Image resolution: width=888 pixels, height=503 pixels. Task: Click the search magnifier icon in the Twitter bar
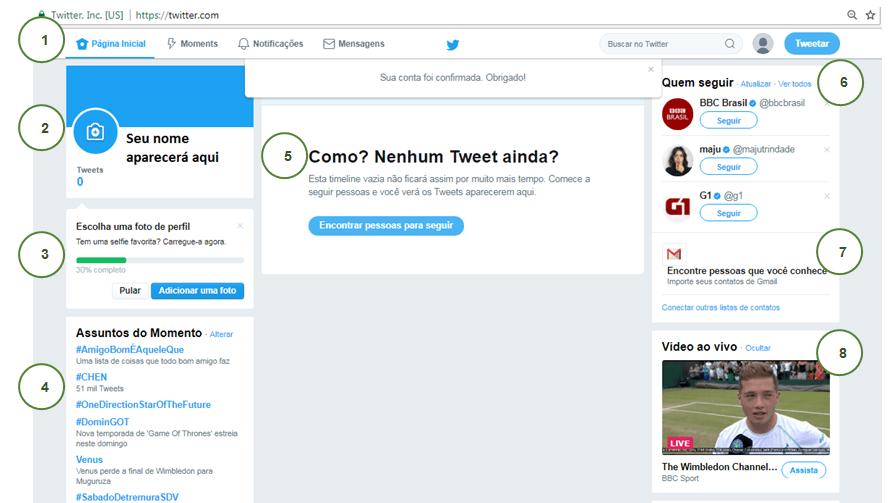730,44
